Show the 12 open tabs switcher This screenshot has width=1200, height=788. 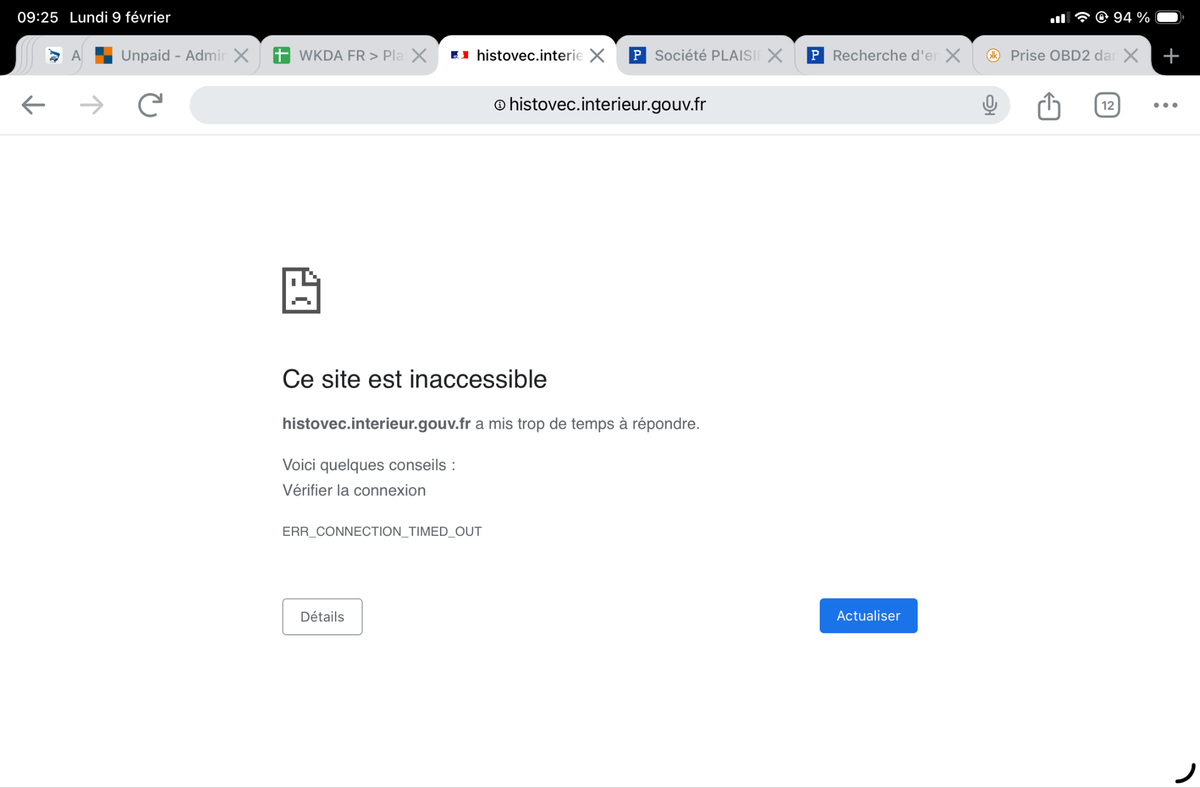pos(1107,105)
